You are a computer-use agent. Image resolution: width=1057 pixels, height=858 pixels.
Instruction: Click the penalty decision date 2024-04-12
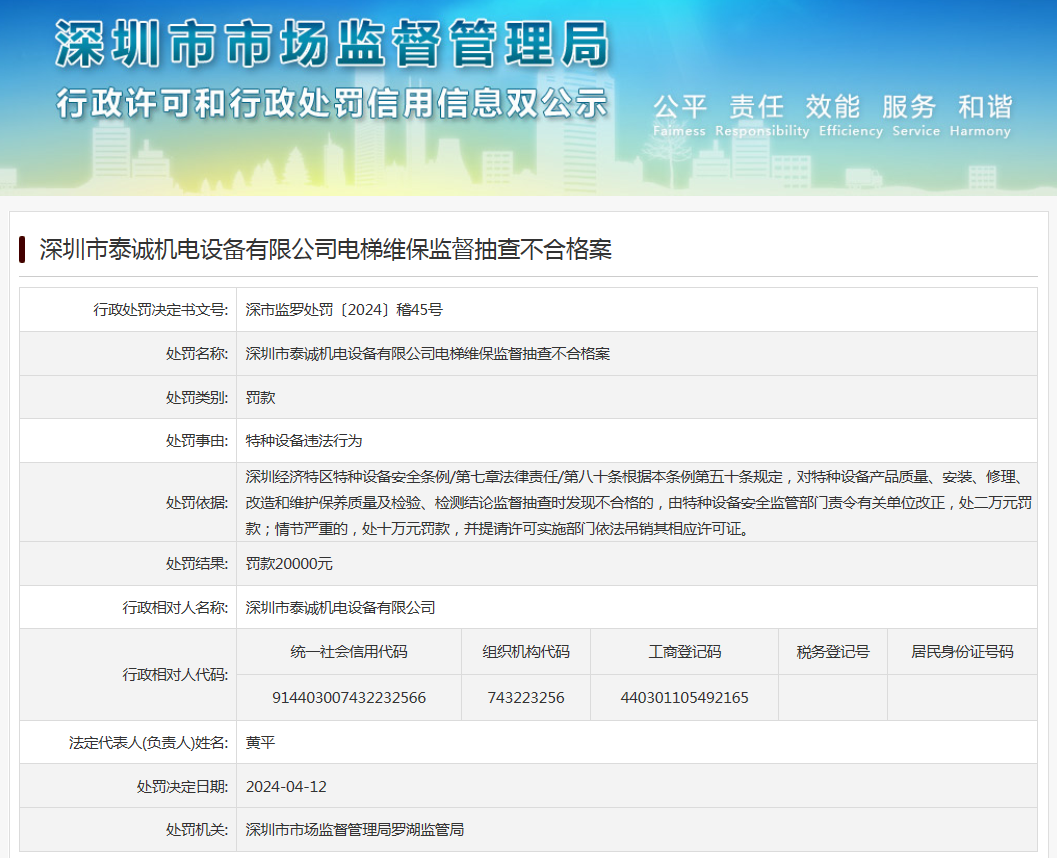tap(286, 786)
